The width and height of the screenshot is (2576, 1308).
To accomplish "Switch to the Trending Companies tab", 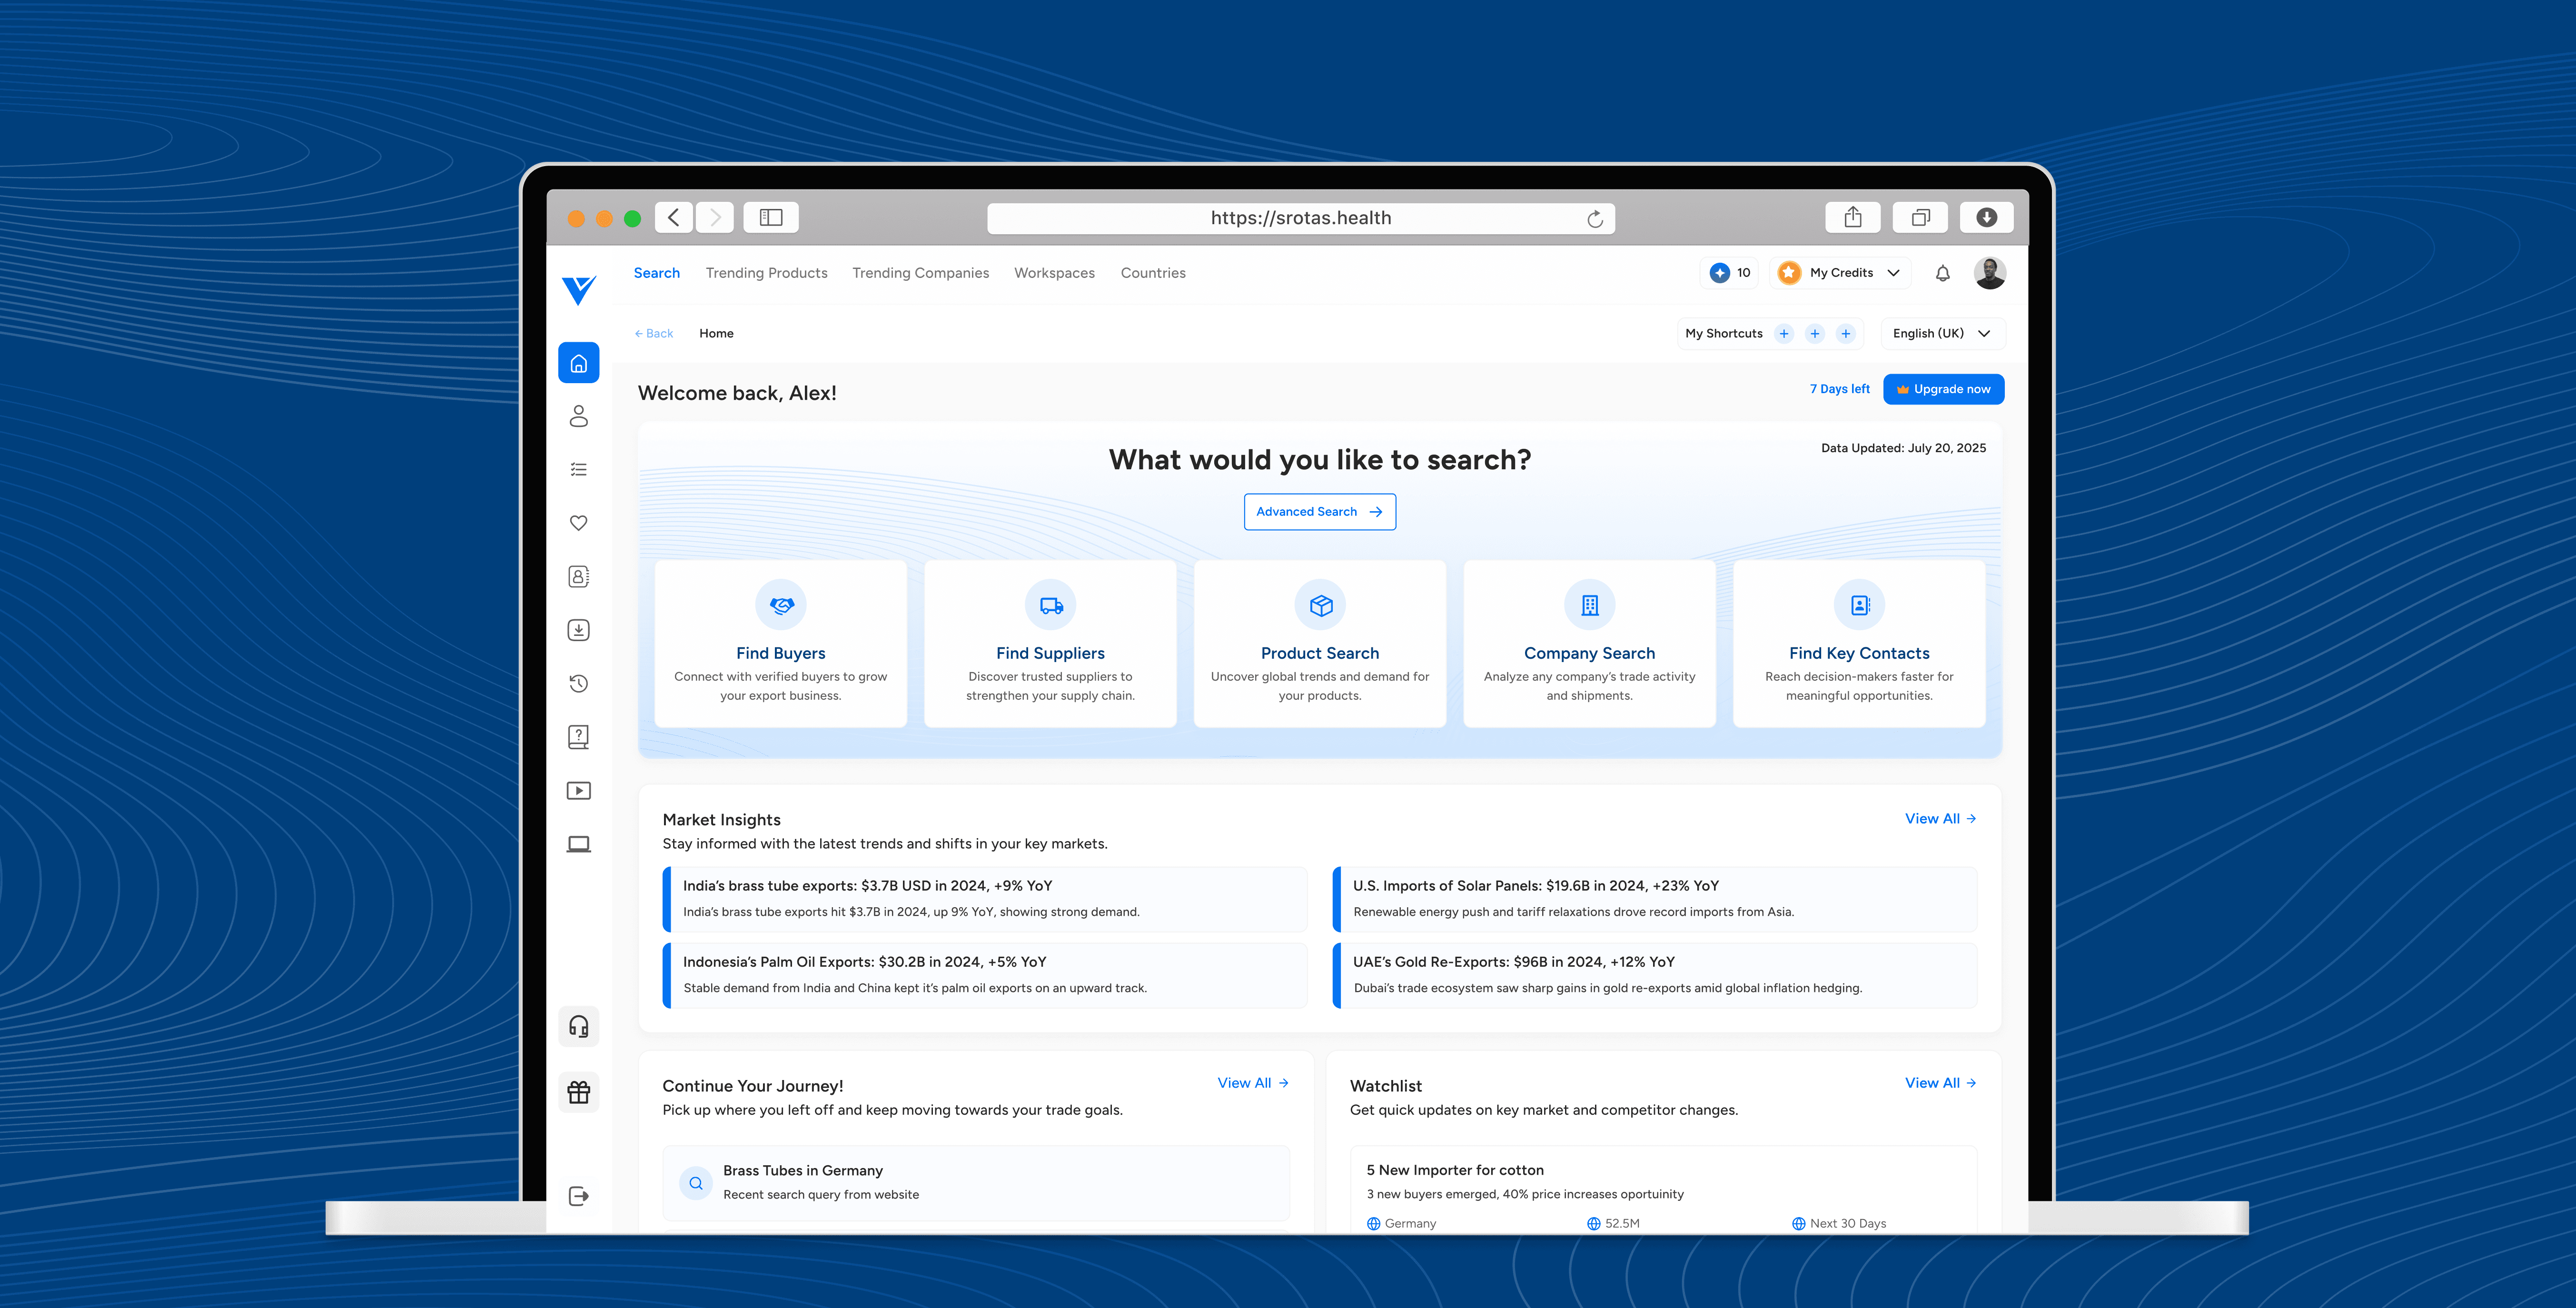I will pyautogui.click(x=920, y=272).
